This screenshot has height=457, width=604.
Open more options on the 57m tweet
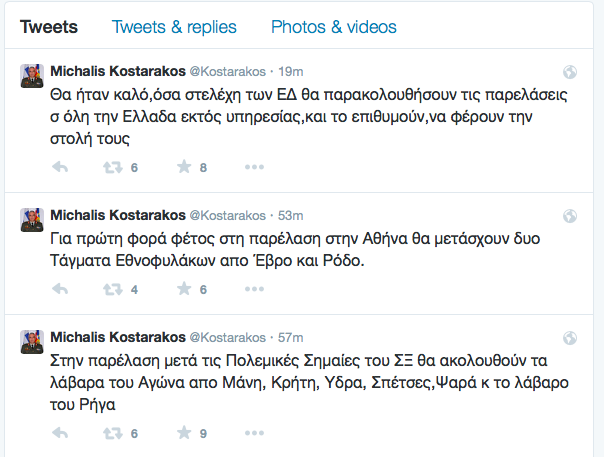254,433
